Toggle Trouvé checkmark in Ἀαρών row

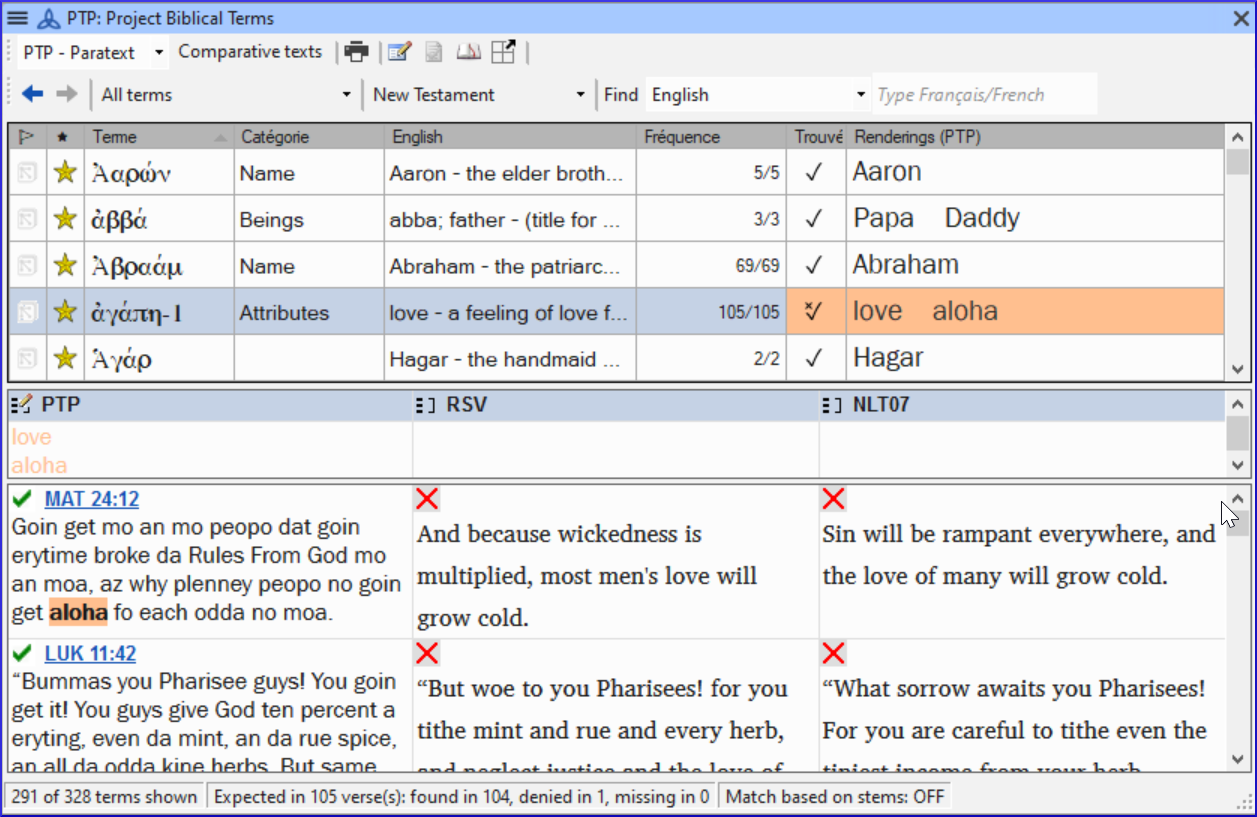(813, 173)
